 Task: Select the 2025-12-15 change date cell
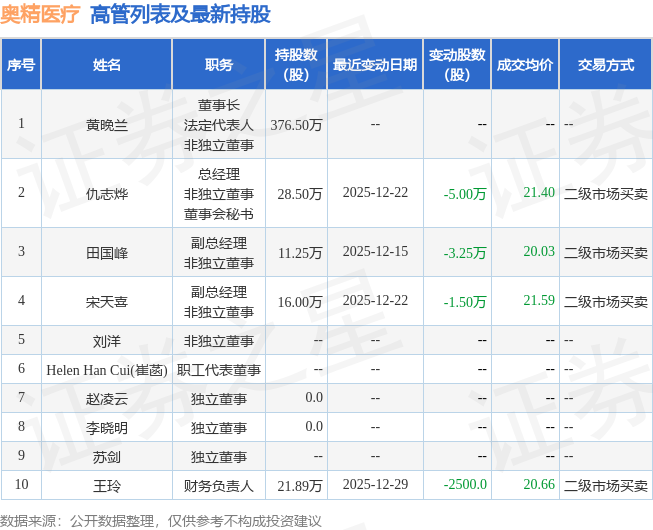click(375, 252)
